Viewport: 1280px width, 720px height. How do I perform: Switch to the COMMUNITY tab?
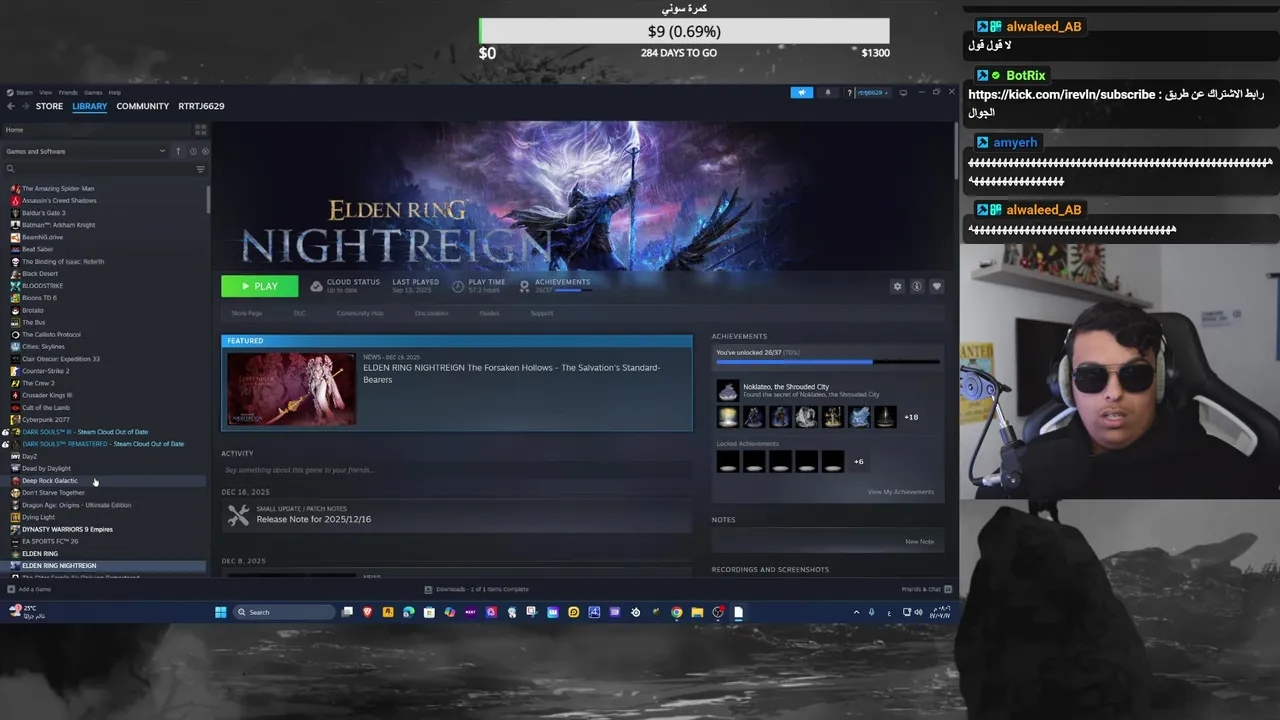pos(142,106)
